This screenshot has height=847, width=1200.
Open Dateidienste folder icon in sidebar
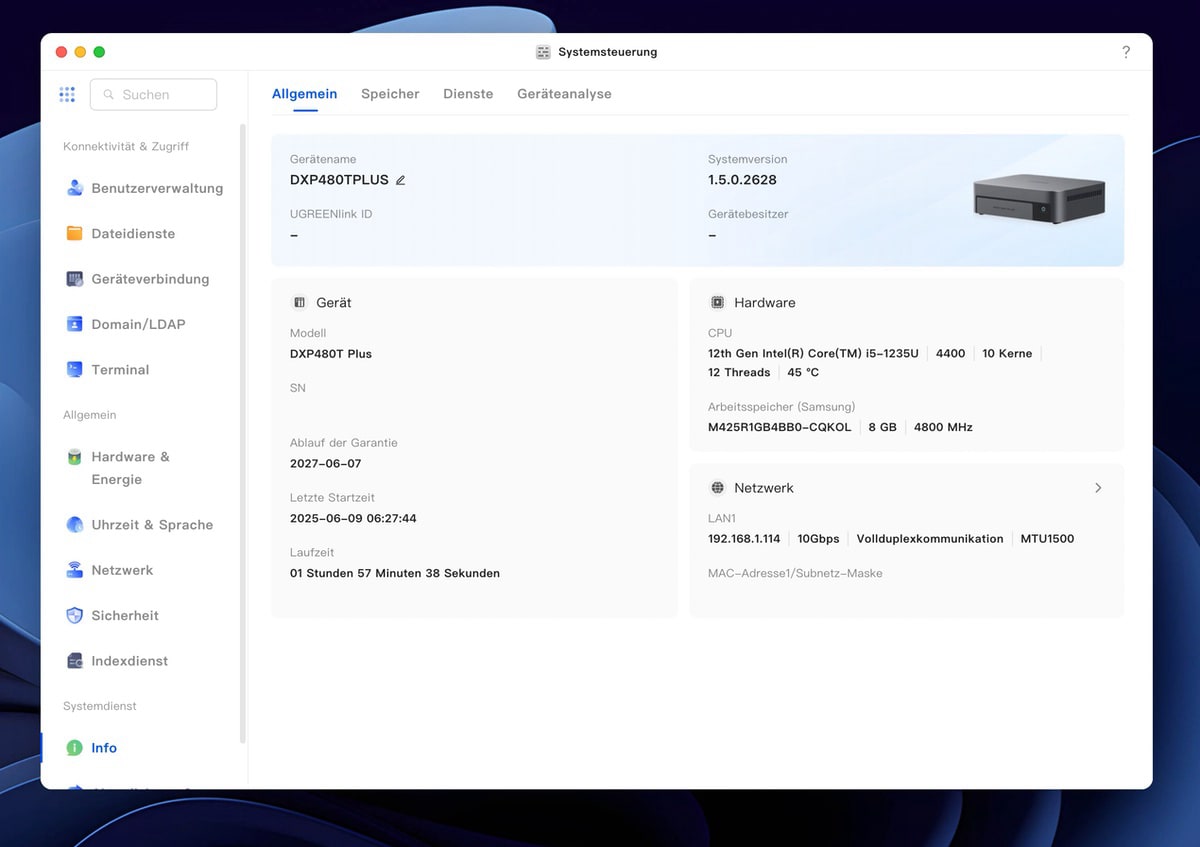tap(74, 233)
